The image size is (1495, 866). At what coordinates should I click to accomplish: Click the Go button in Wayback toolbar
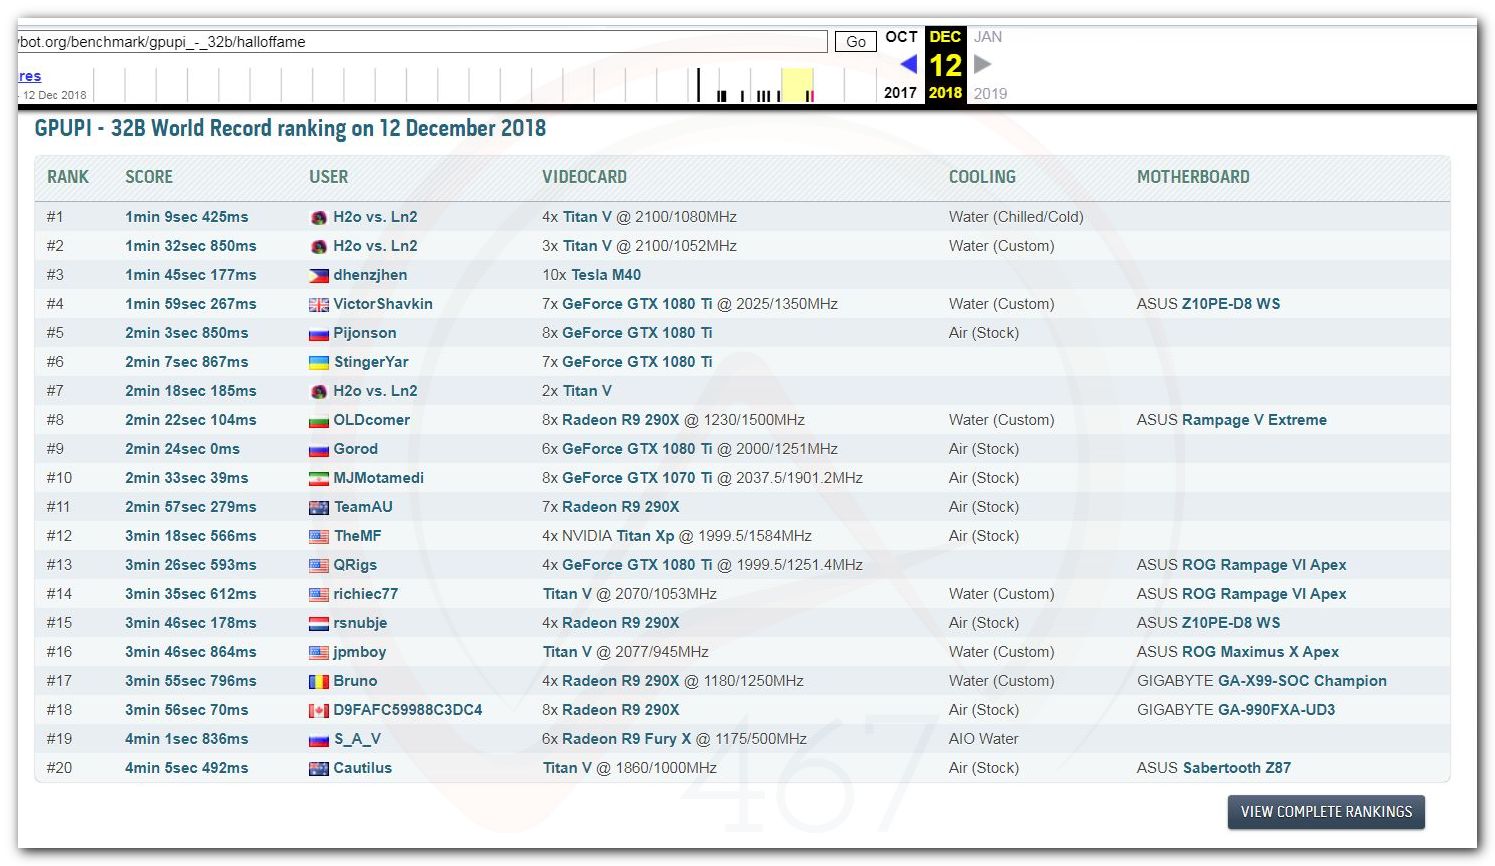point(856,41)
